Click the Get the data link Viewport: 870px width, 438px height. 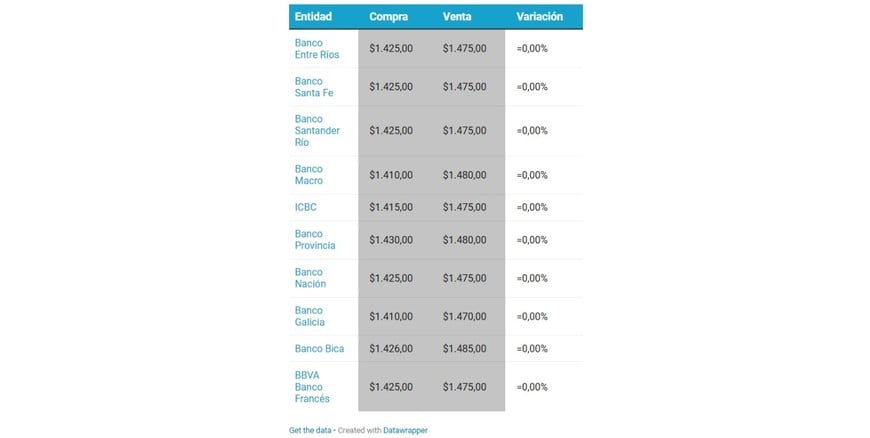[308, 430]
